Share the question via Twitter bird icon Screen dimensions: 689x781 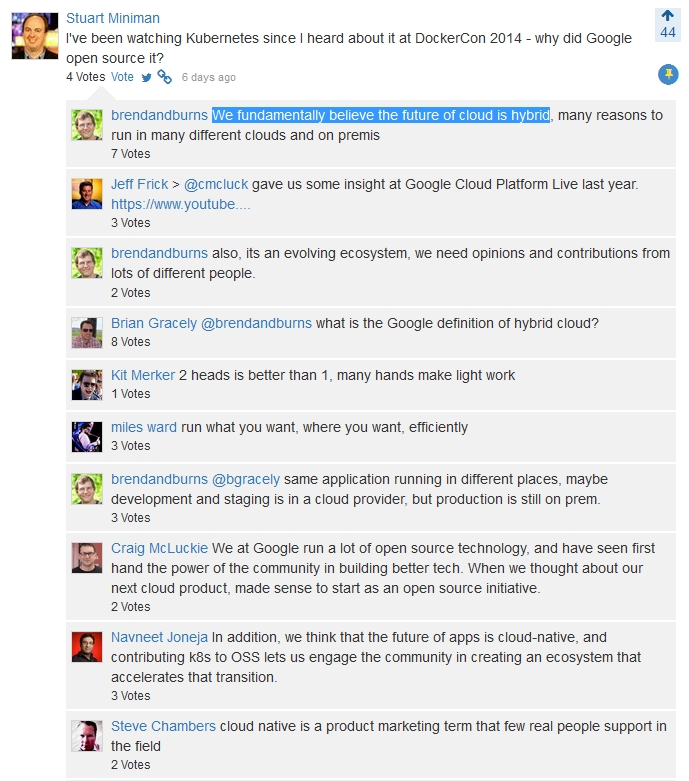coord(146,78)
